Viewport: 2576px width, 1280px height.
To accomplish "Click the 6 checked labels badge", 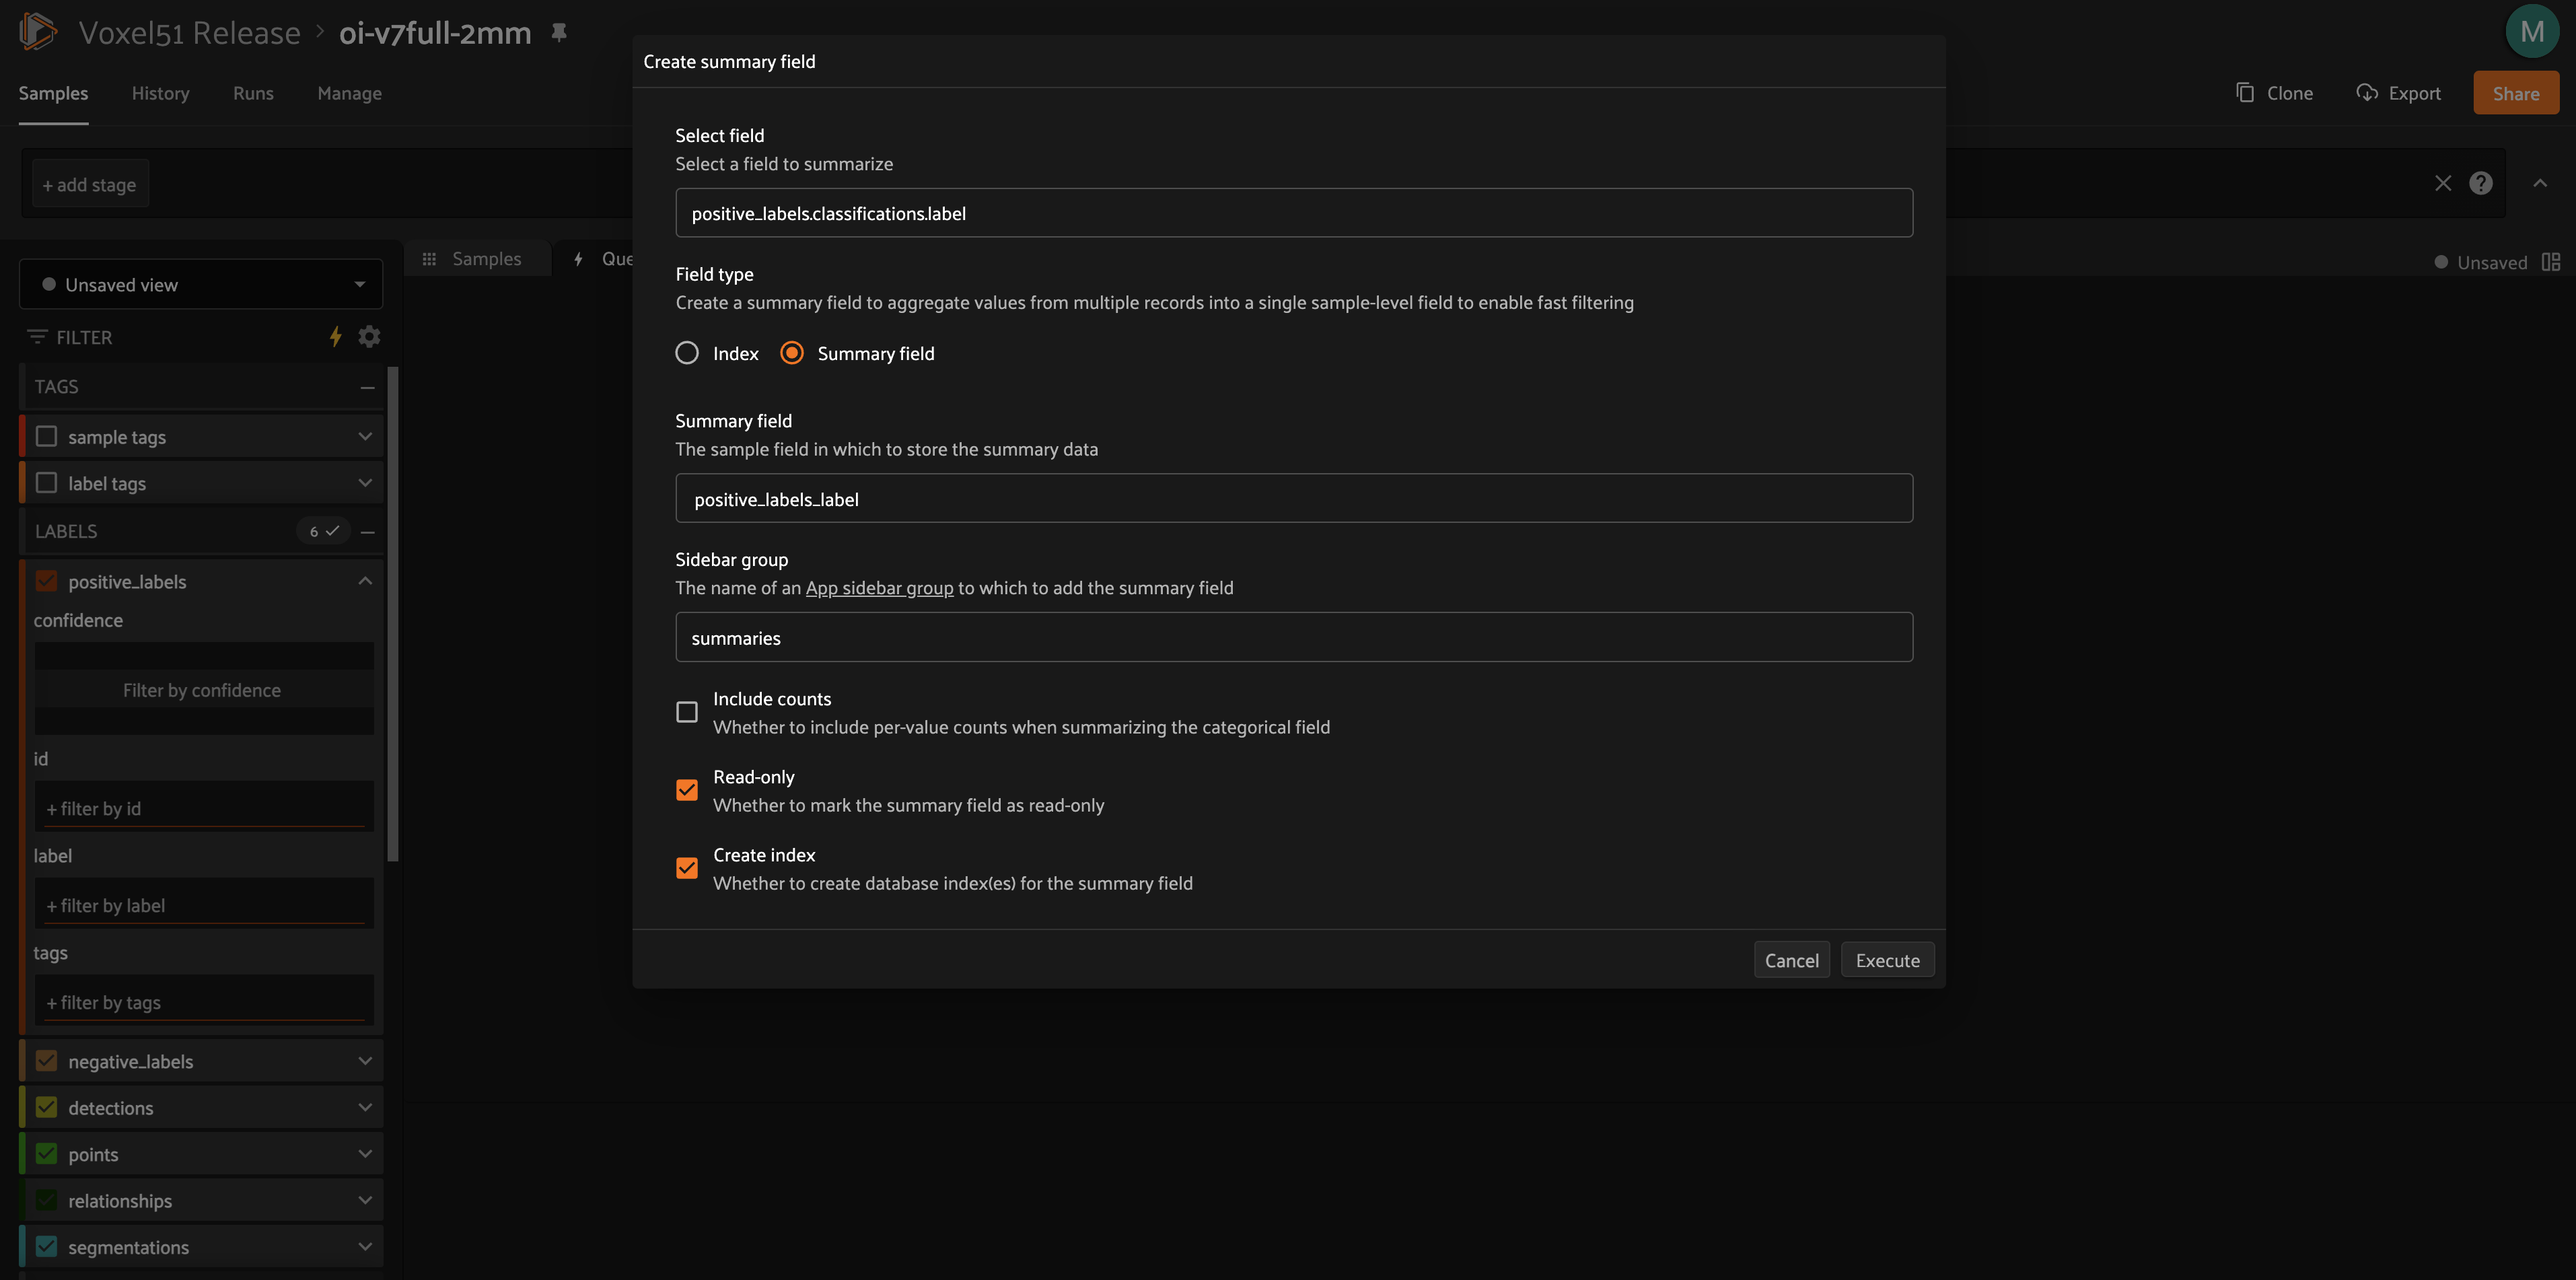I will click(323, 531).
